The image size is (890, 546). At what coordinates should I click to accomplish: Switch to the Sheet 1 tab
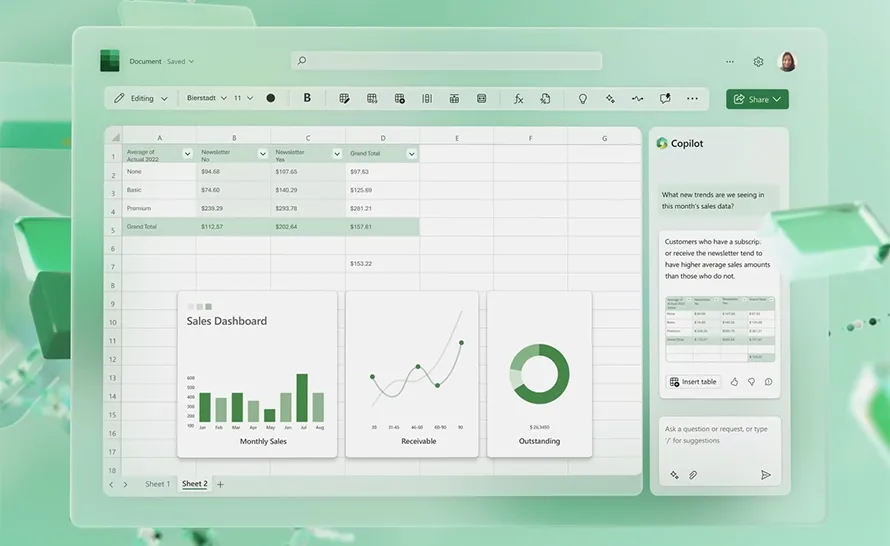[157, 484]
